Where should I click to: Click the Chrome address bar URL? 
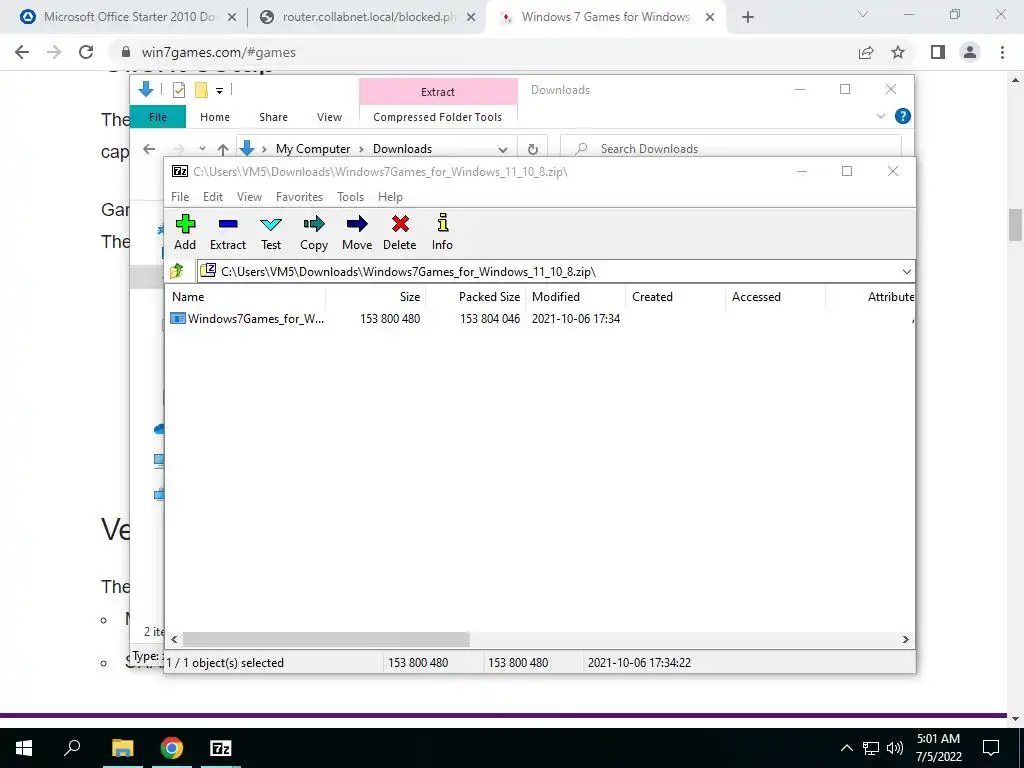(219, 52)
